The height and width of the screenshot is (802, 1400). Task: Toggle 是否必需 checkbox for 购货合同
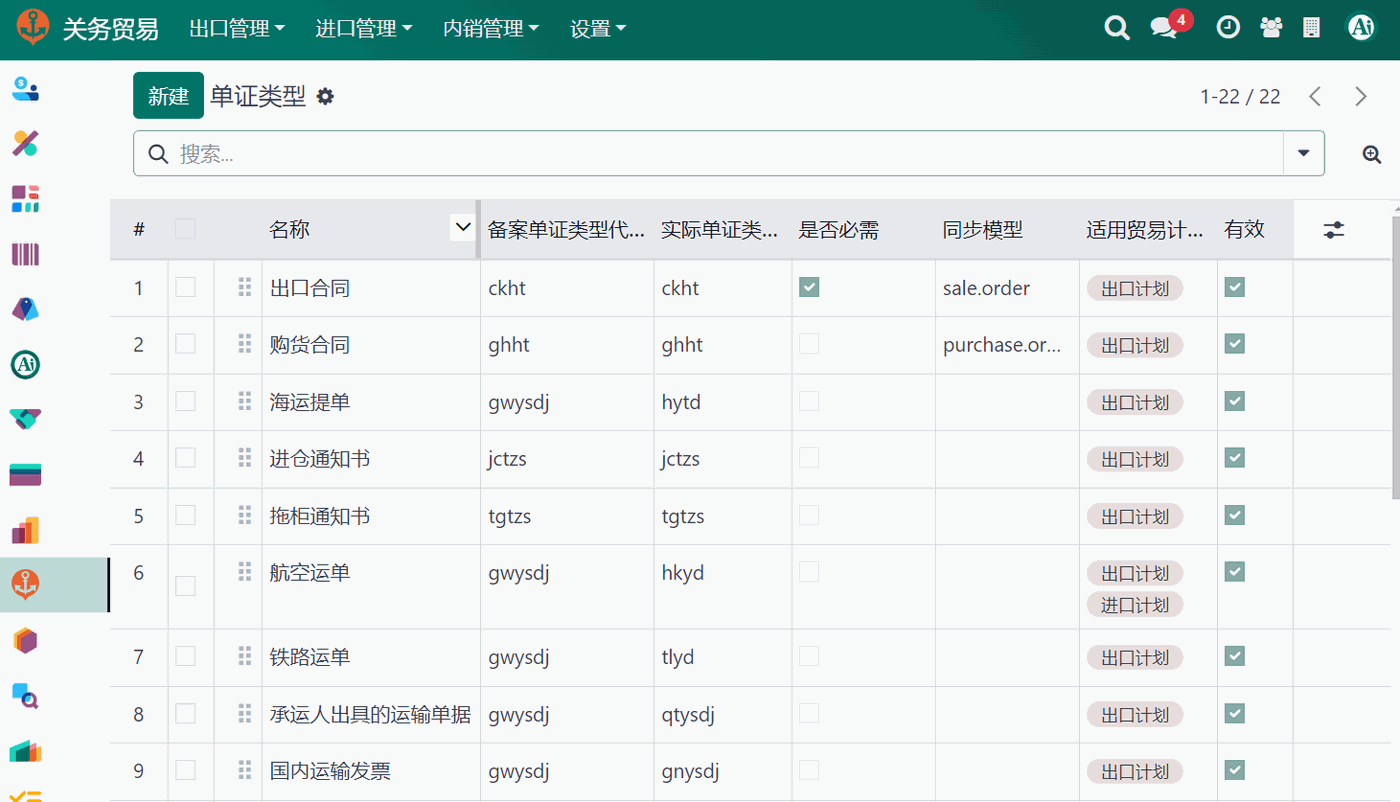point(809,344)
